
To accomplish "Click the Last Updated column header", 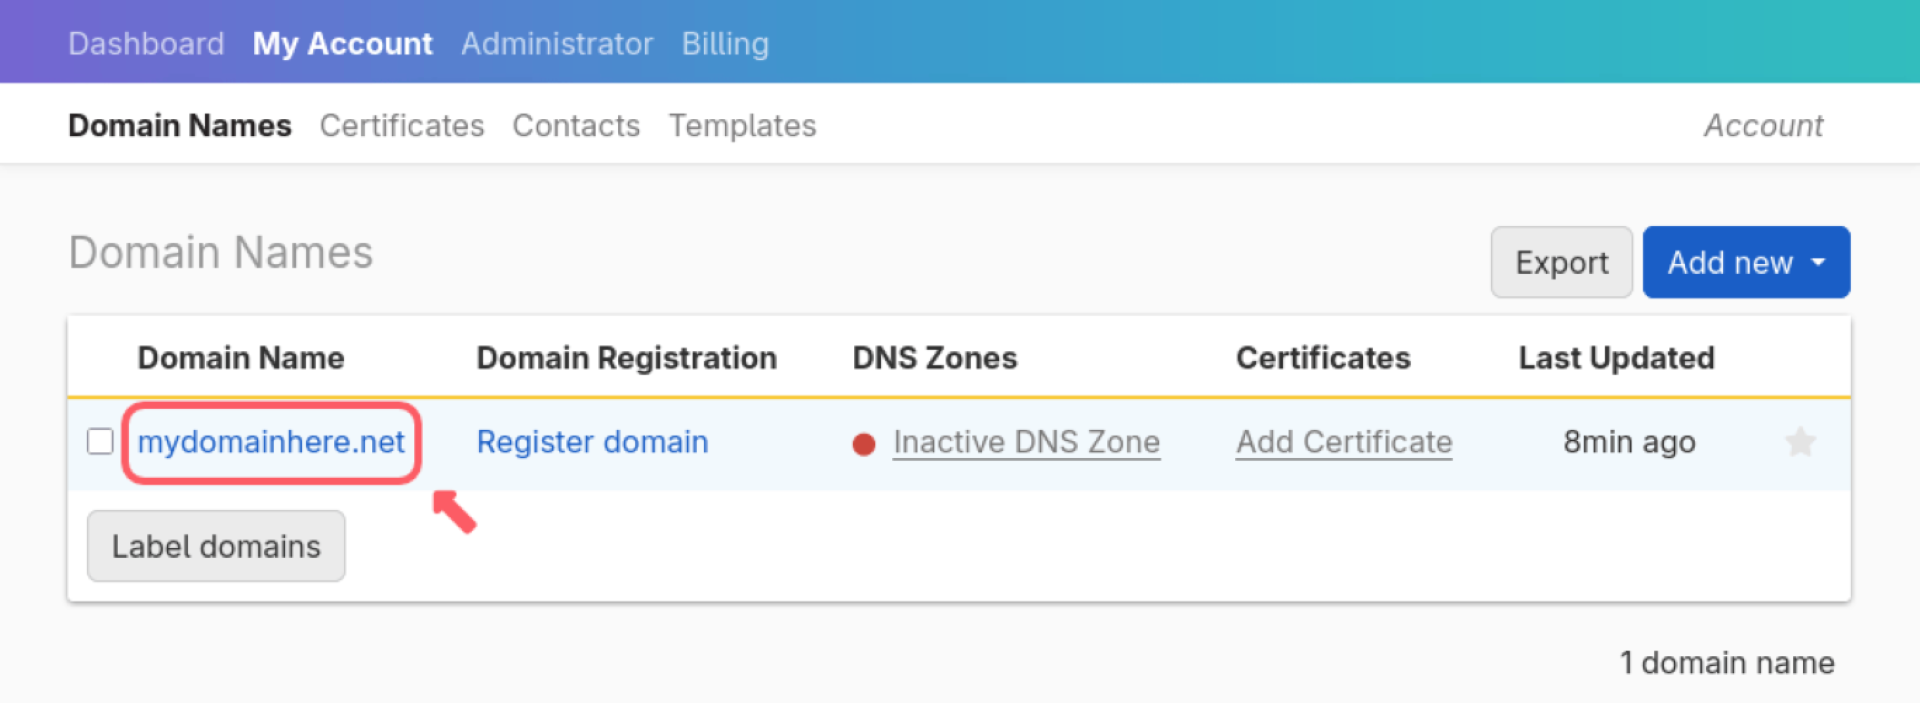I will 1616,358.
